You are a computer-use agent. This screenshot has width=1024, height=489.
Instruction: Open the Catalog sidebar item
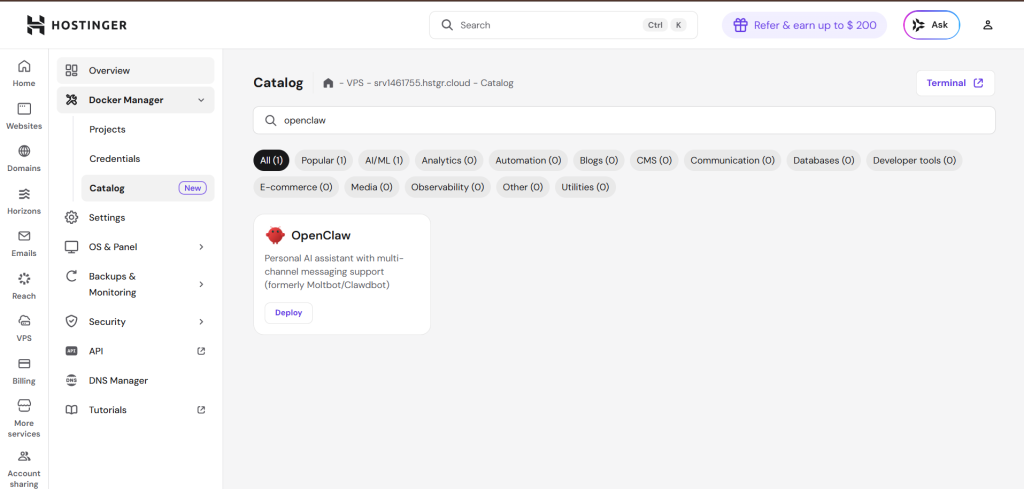point(148,188)
